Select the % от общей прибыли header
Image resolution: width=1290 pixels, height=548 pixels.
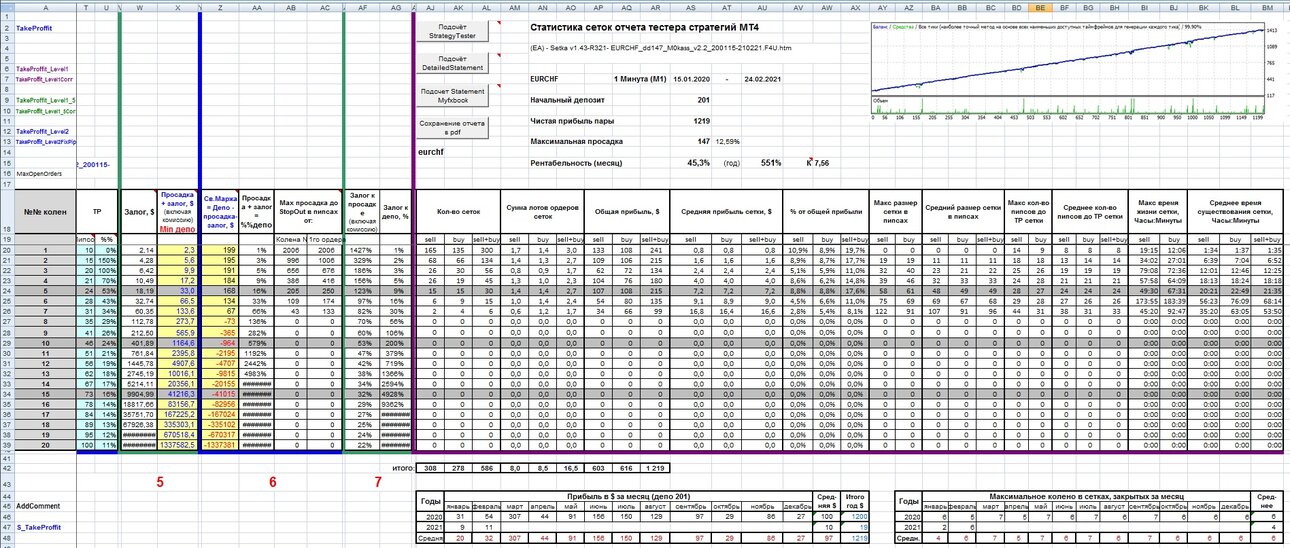(x=826, y=212)
